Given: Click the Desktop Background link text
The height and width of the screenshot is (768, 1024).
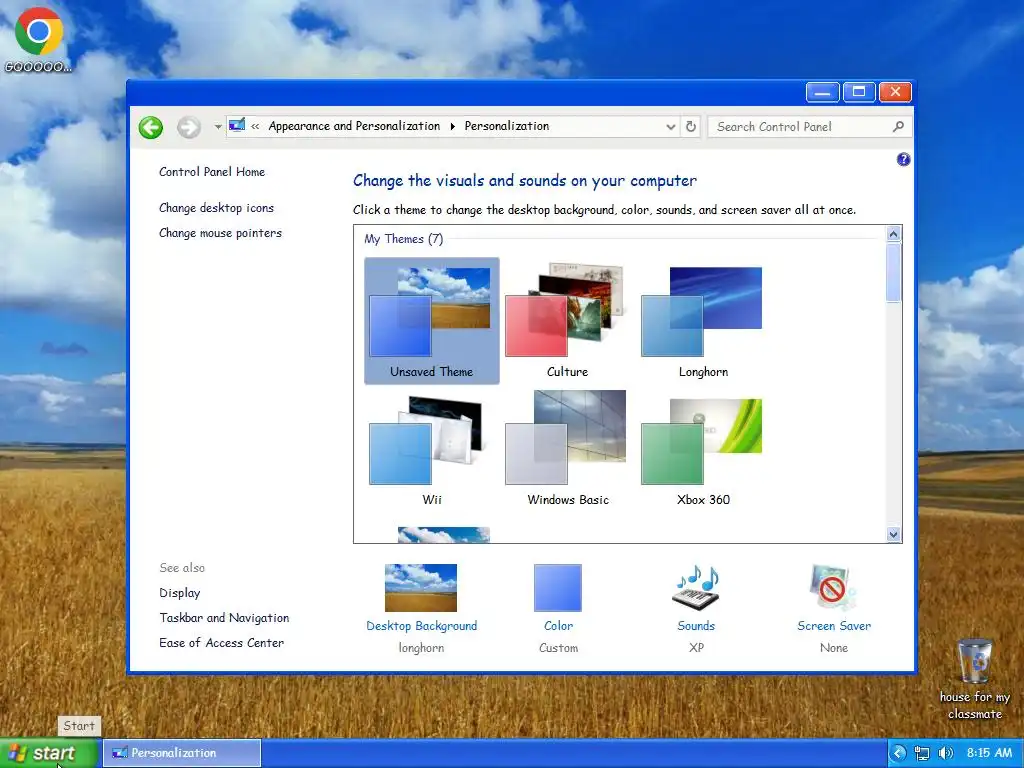Looking at the screenshot, I should [421, 626].
